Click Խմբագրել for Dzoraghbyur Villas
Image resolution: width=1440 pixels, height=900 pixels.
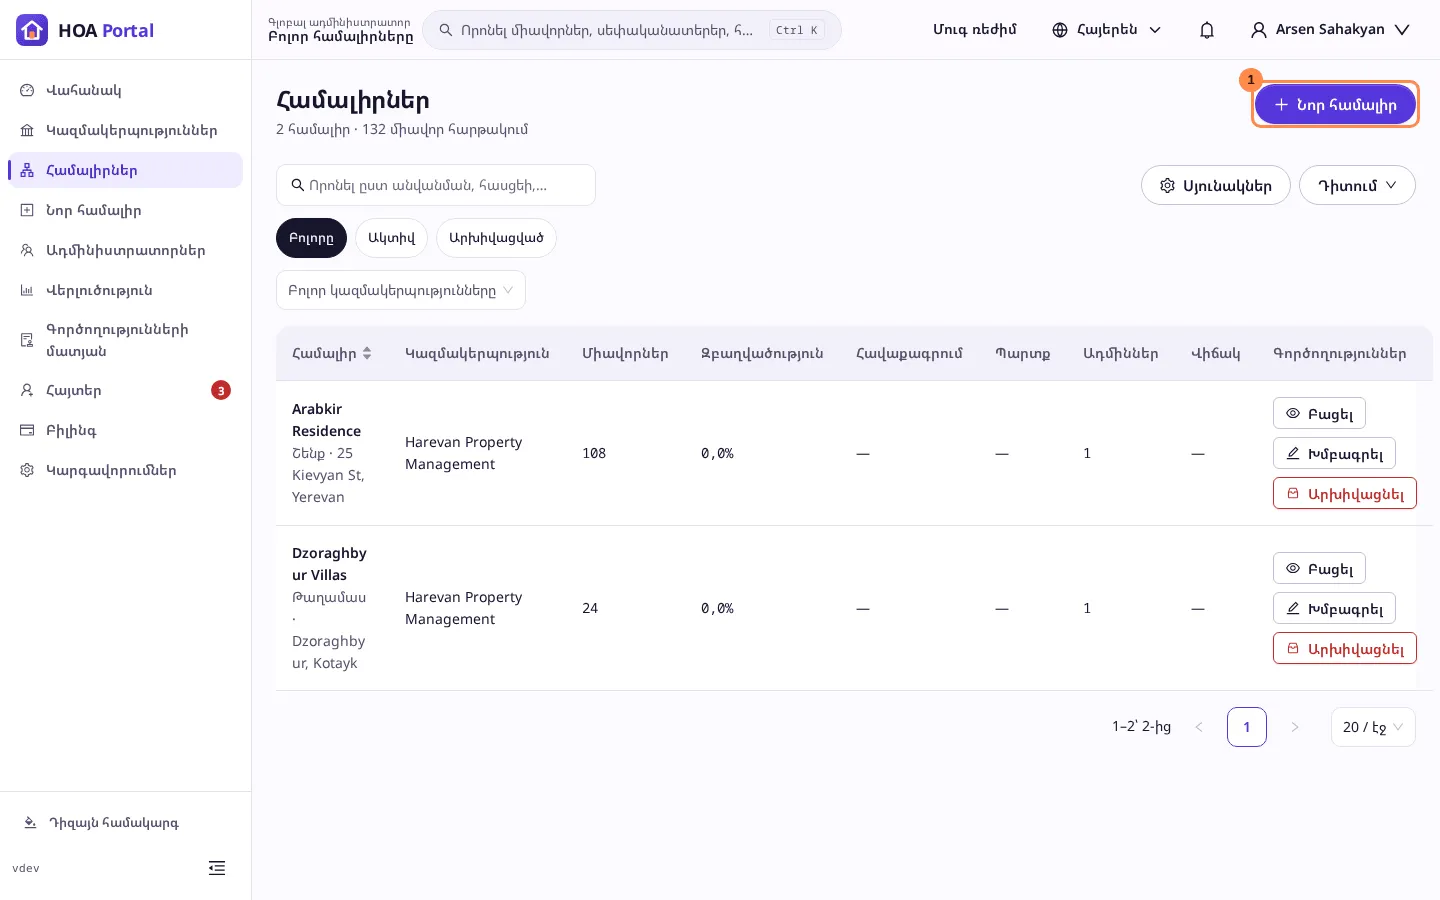[x=1334, y=608]
